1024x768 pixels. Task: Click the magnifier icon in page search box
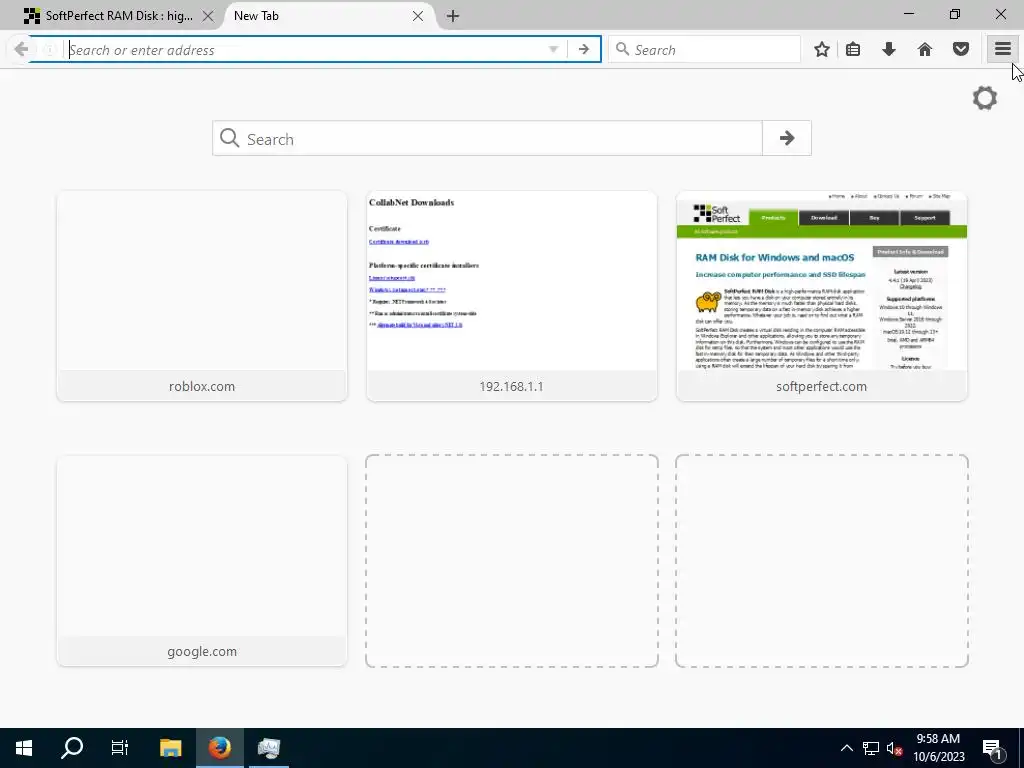click(x=229, y=138)
